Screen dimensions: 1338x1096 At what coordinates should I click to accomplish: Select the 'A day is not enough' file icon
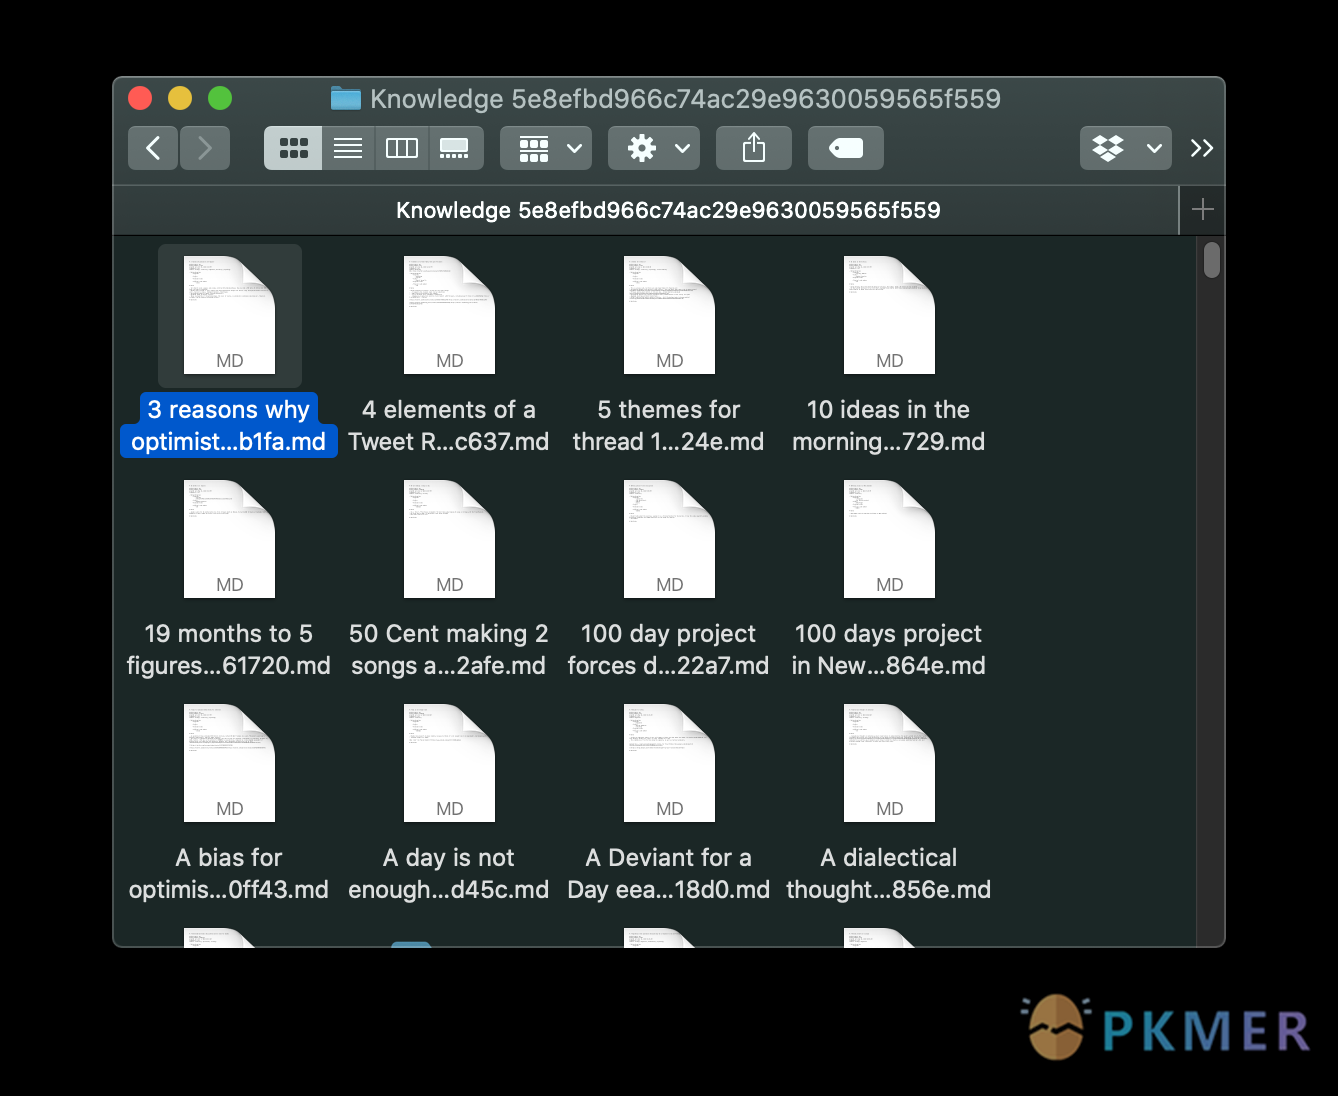450,763
